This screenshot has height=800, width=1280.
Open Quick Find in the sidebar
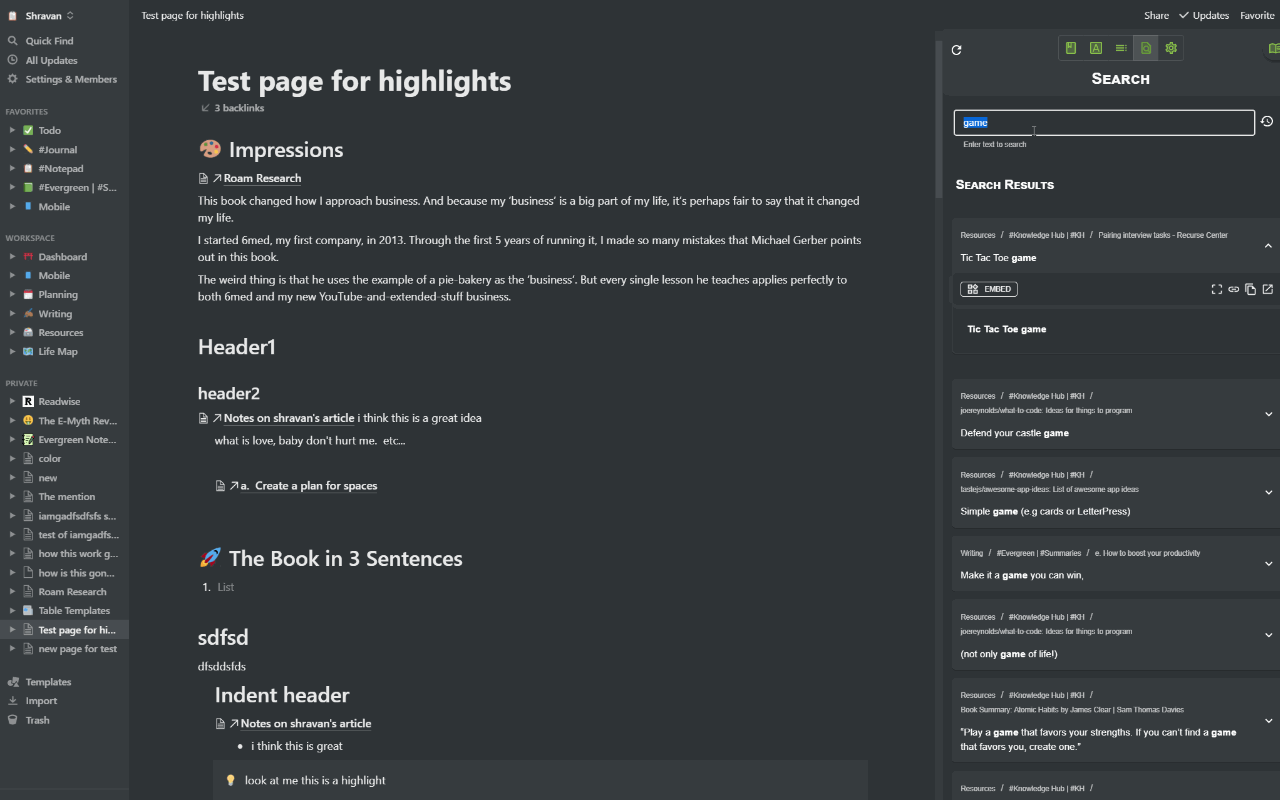click(50, 41)
